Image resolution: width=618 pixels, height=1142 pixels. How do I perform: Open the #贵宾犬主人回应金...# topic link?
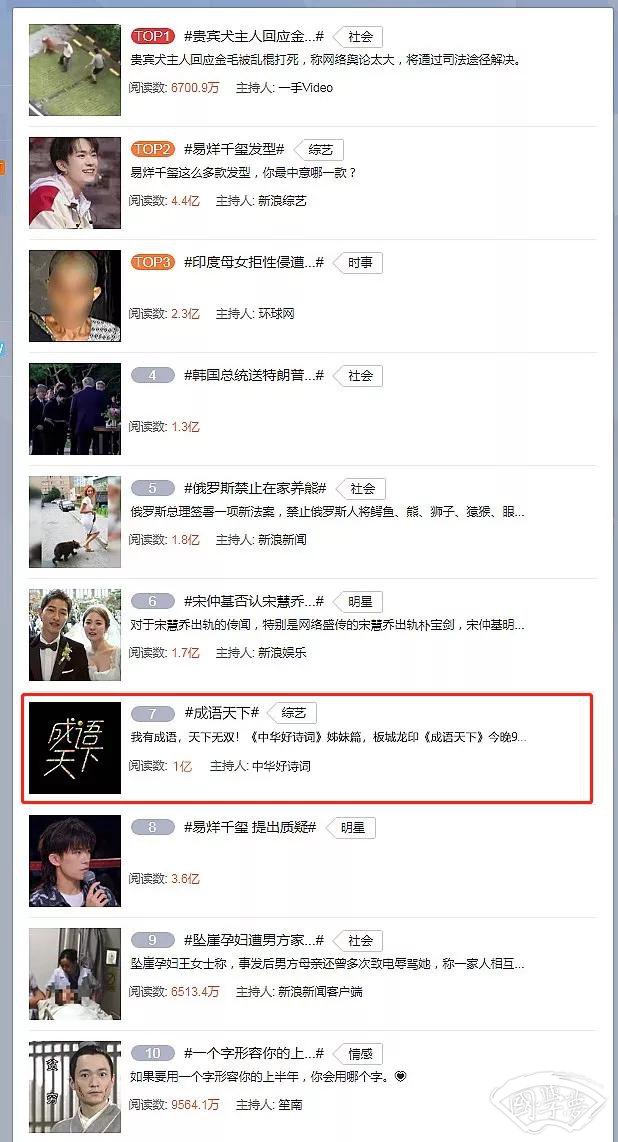253,36
